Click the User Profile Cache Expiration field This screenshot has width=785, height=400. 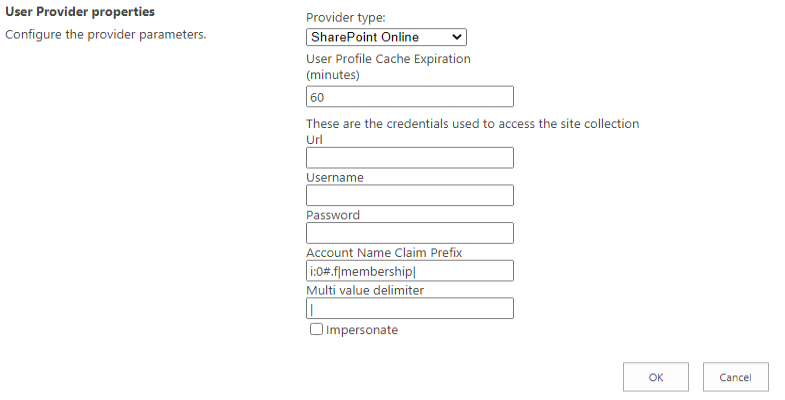409,97
